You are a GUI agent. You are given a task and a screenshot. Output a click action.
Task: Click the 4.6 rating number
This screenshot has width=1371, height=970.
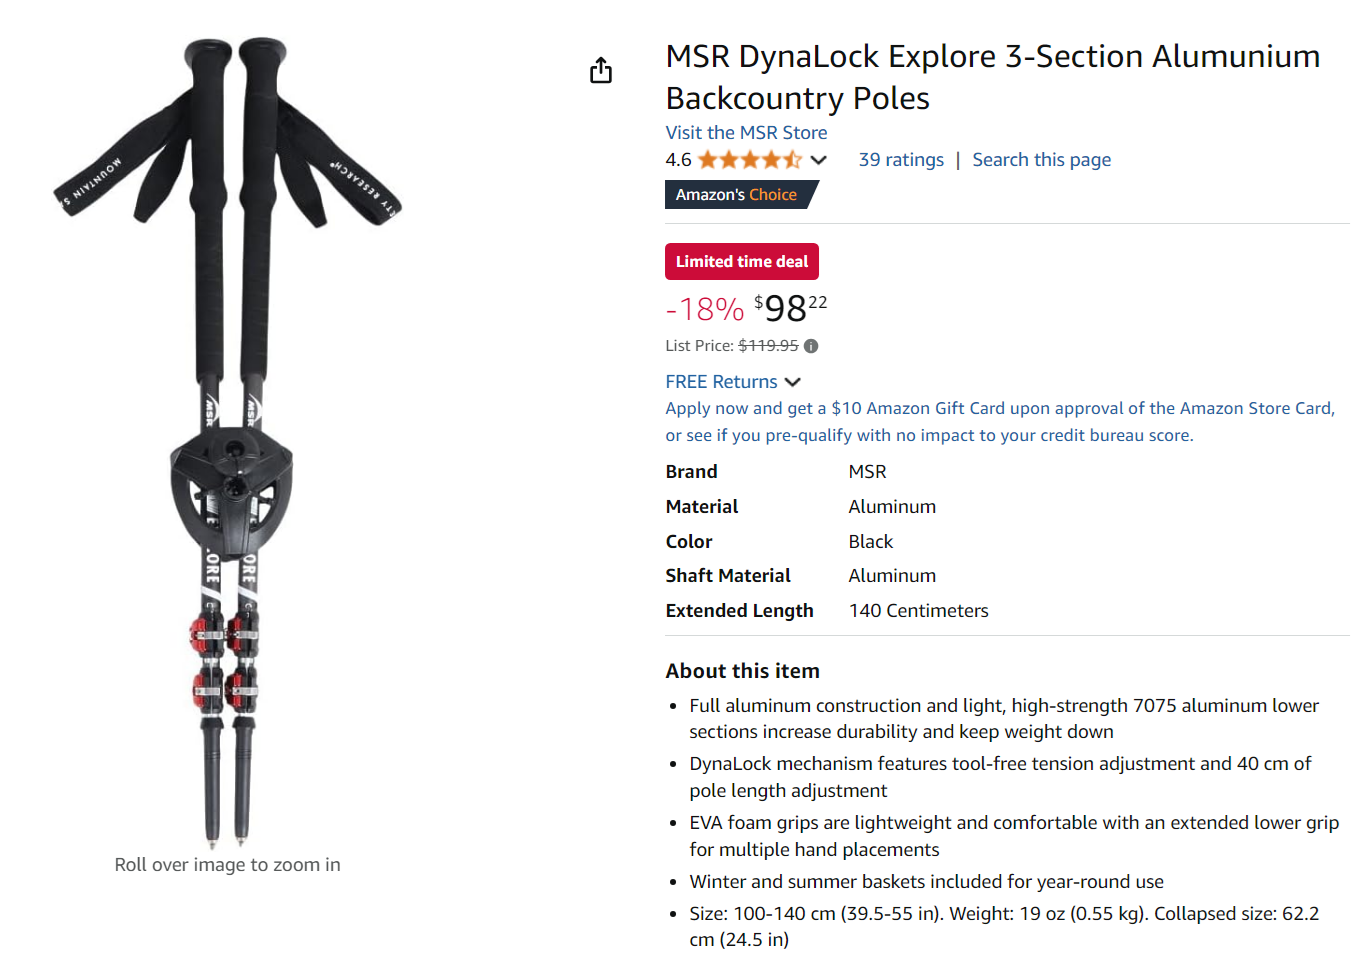coord(678,160)
